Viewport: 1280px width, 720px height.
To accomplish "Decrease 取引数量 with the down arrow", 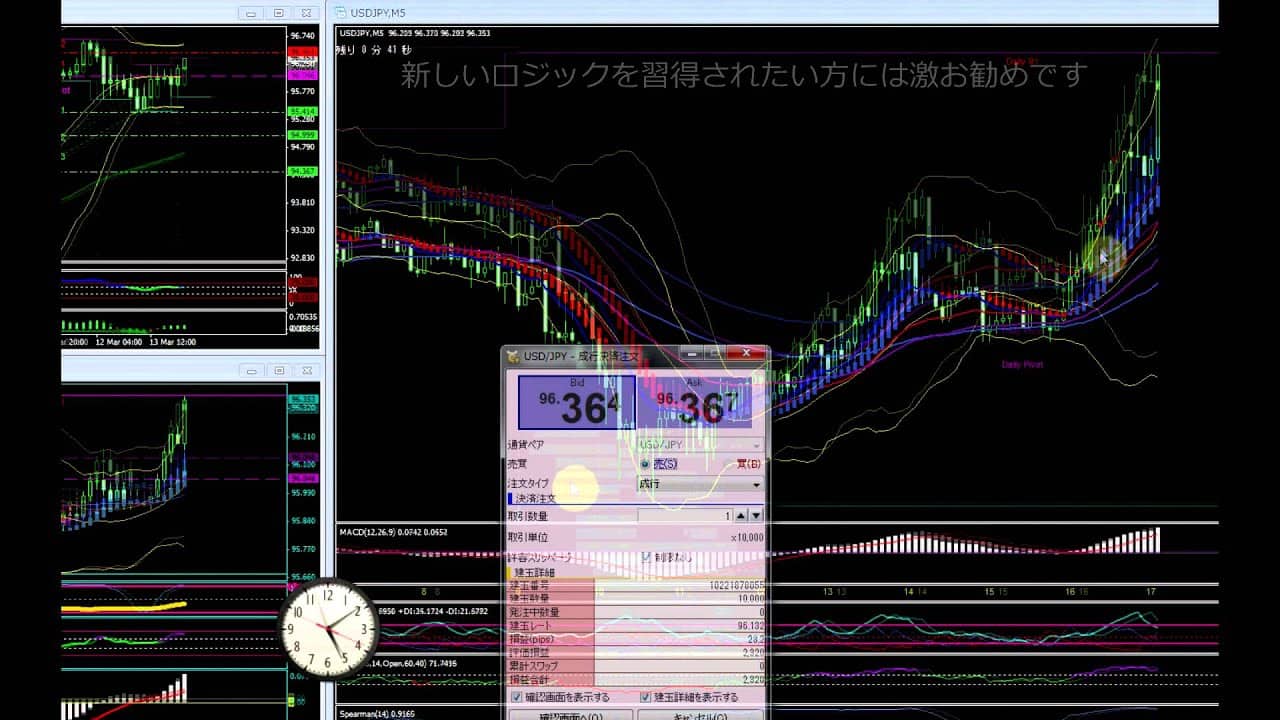I will (756, 516).
